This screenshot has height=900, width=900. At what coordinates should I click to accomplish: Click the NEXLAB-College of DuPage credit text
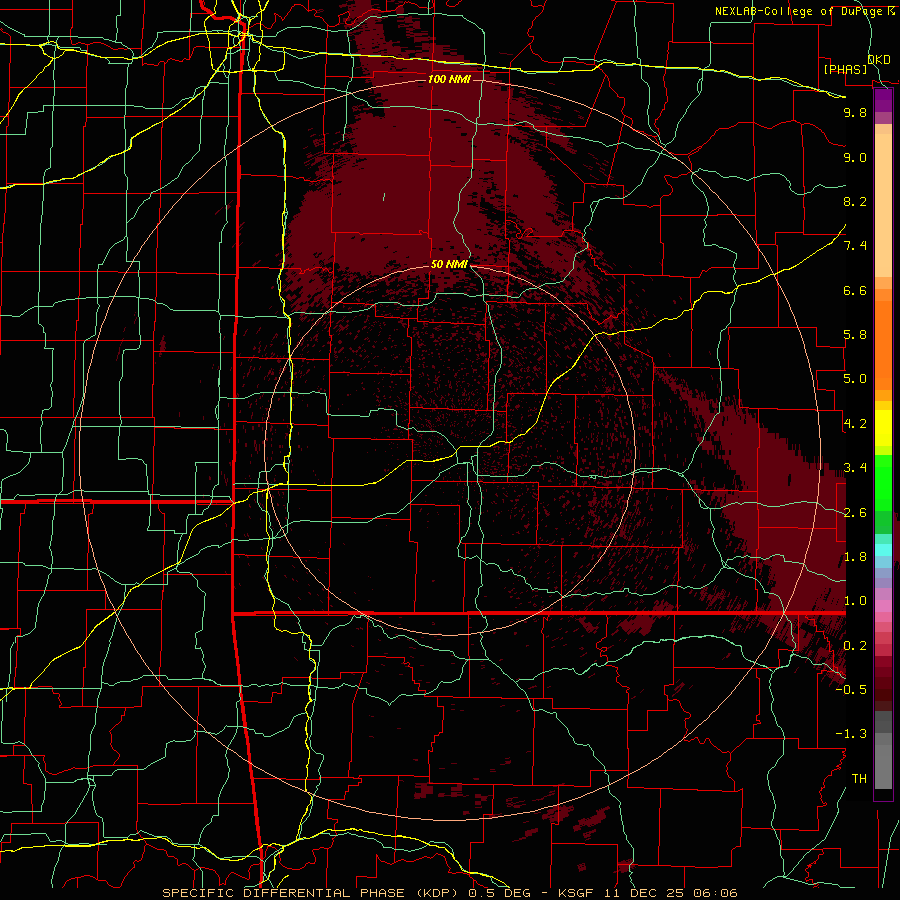(x=798, y=11)
